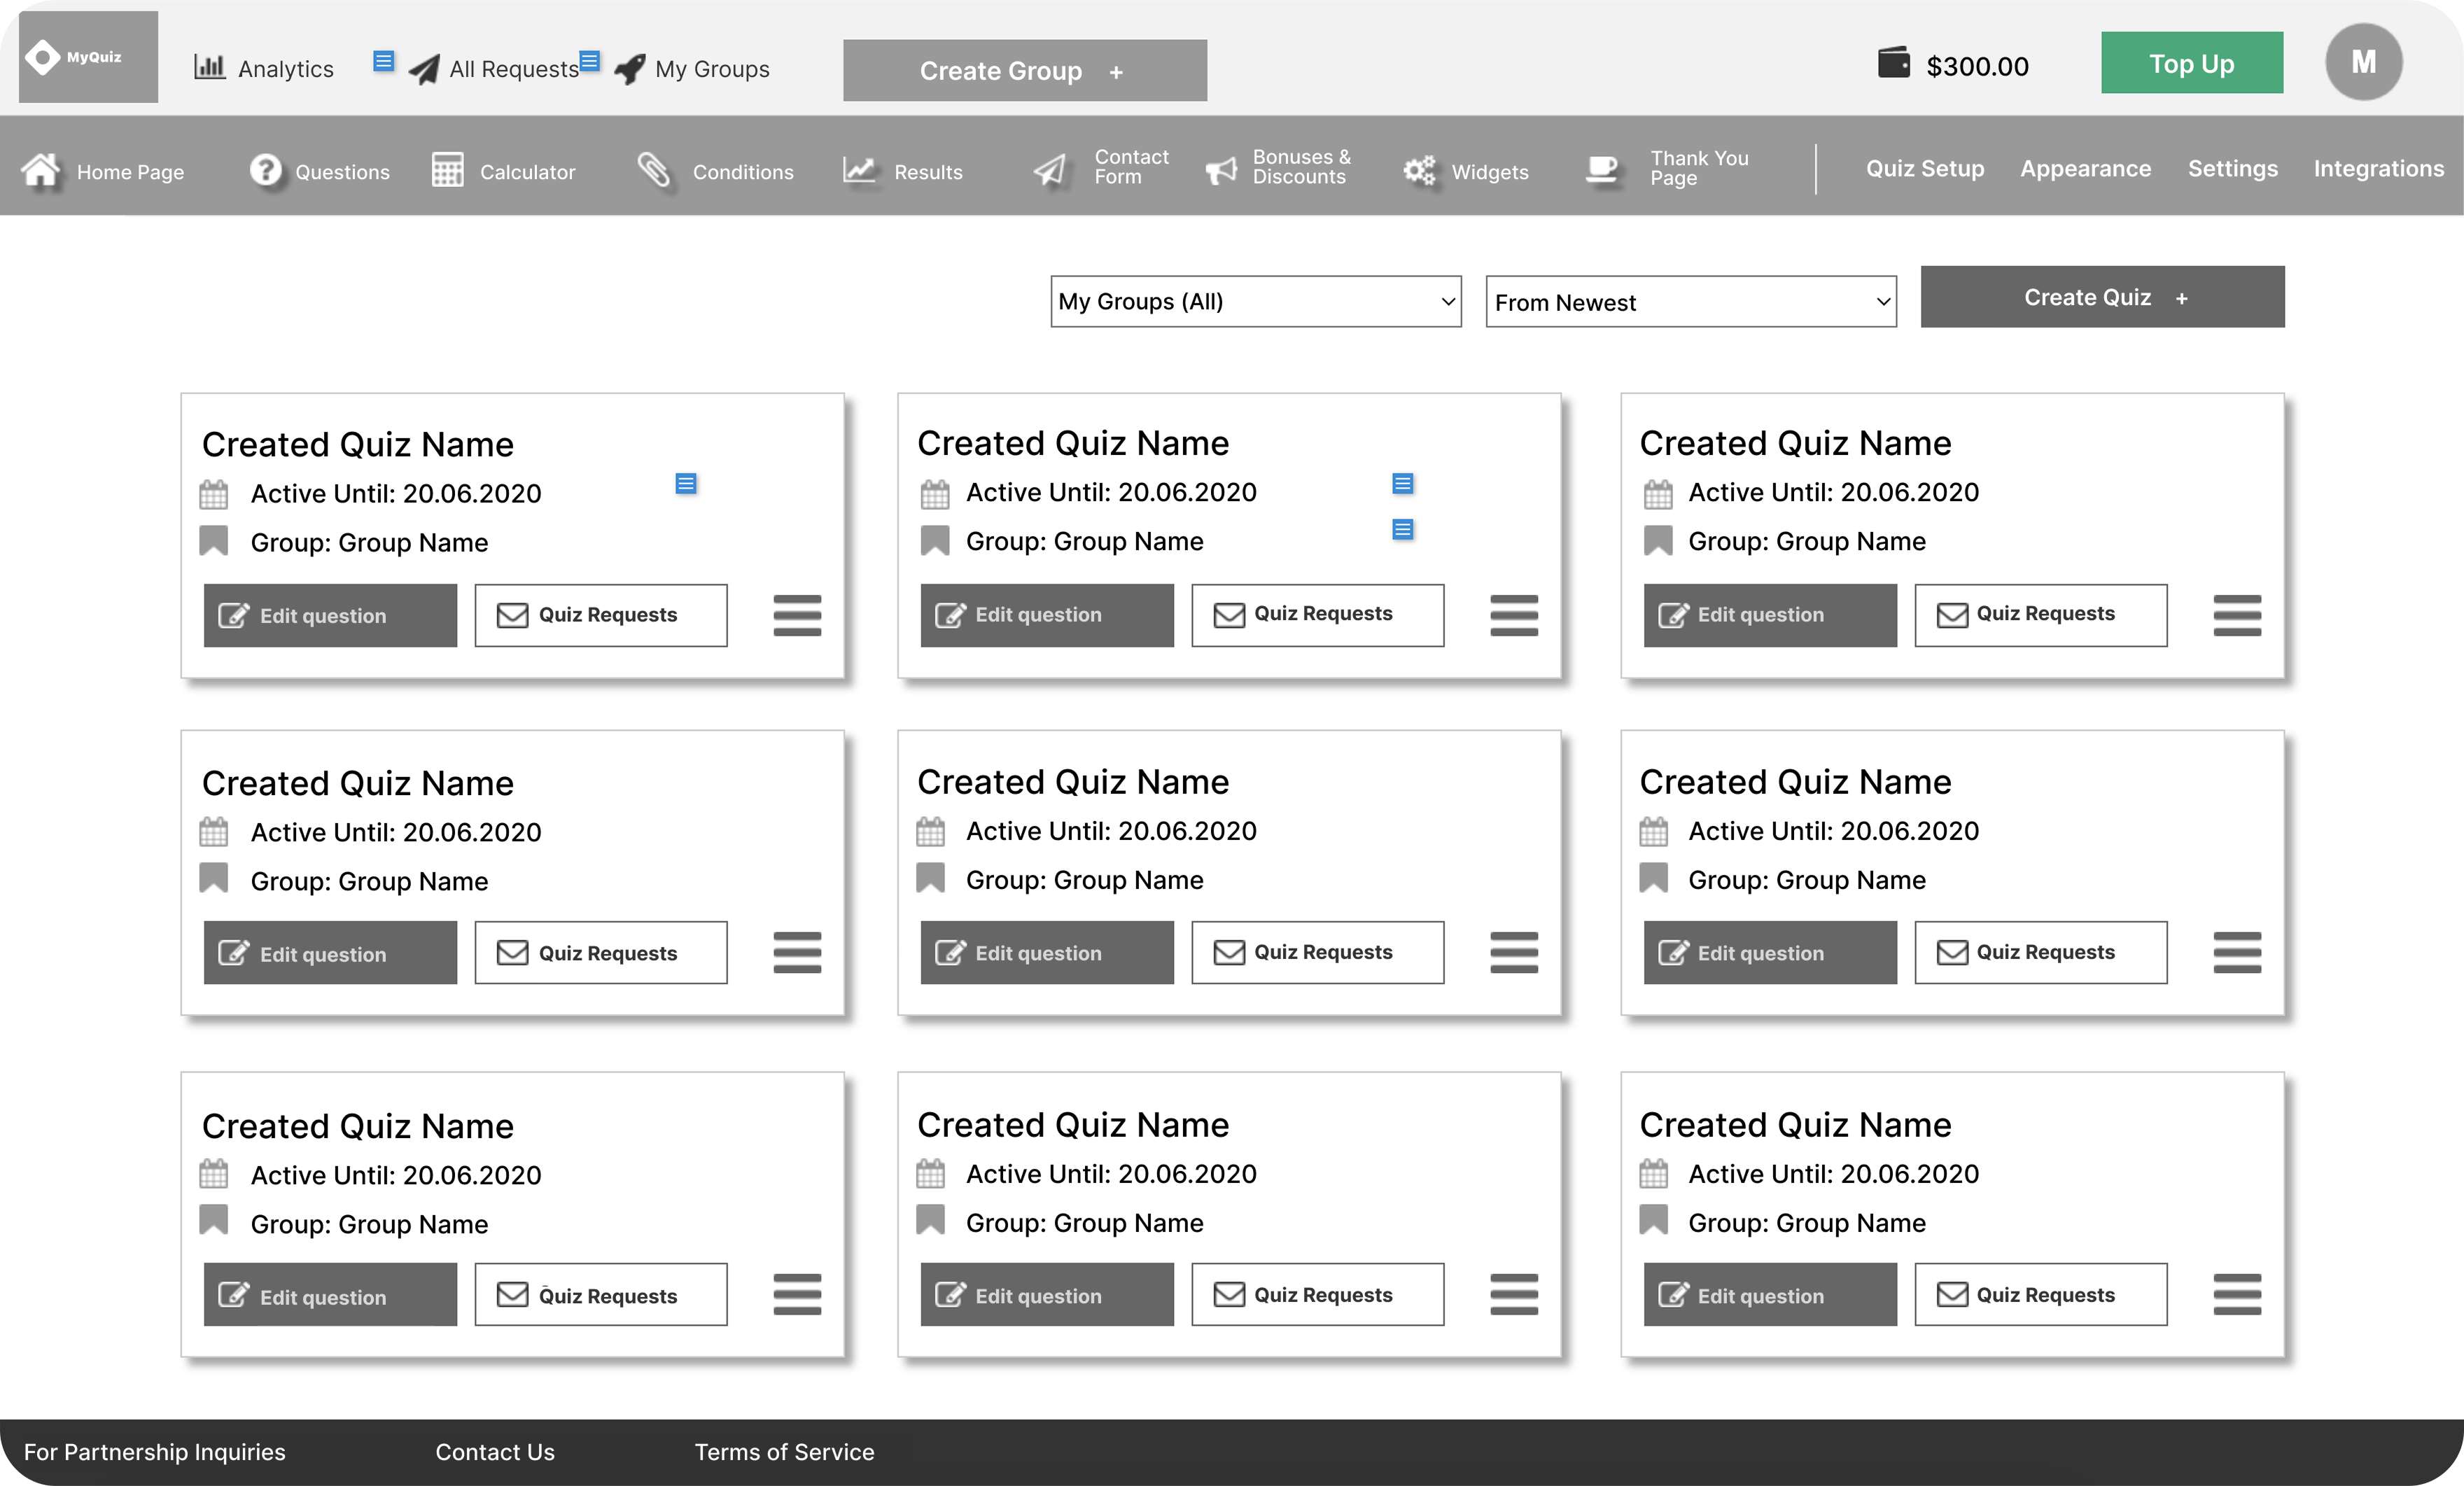Expand the My Groups (All) dropdown
The height and width of the screenshot is (1486, 2464).
(1255, 301)
